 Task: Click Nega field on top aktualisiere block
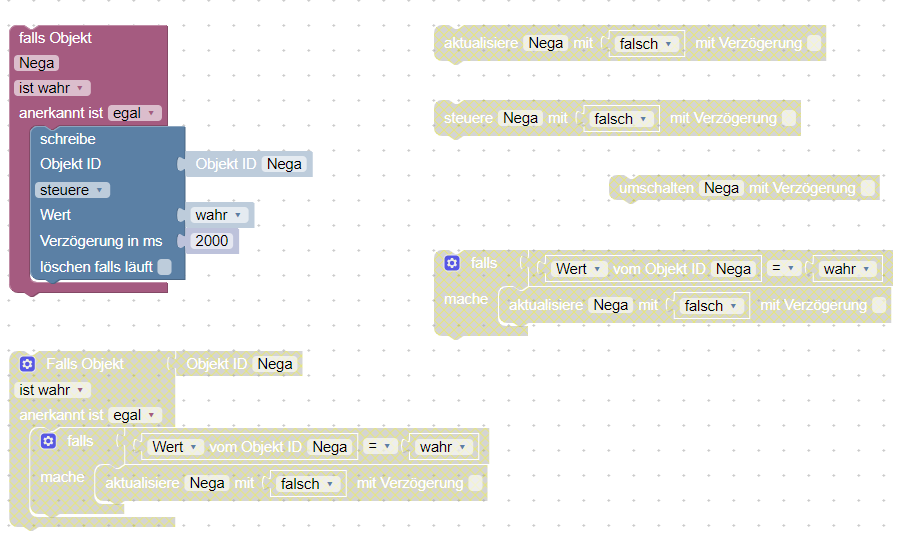click(x=545, y=43)
